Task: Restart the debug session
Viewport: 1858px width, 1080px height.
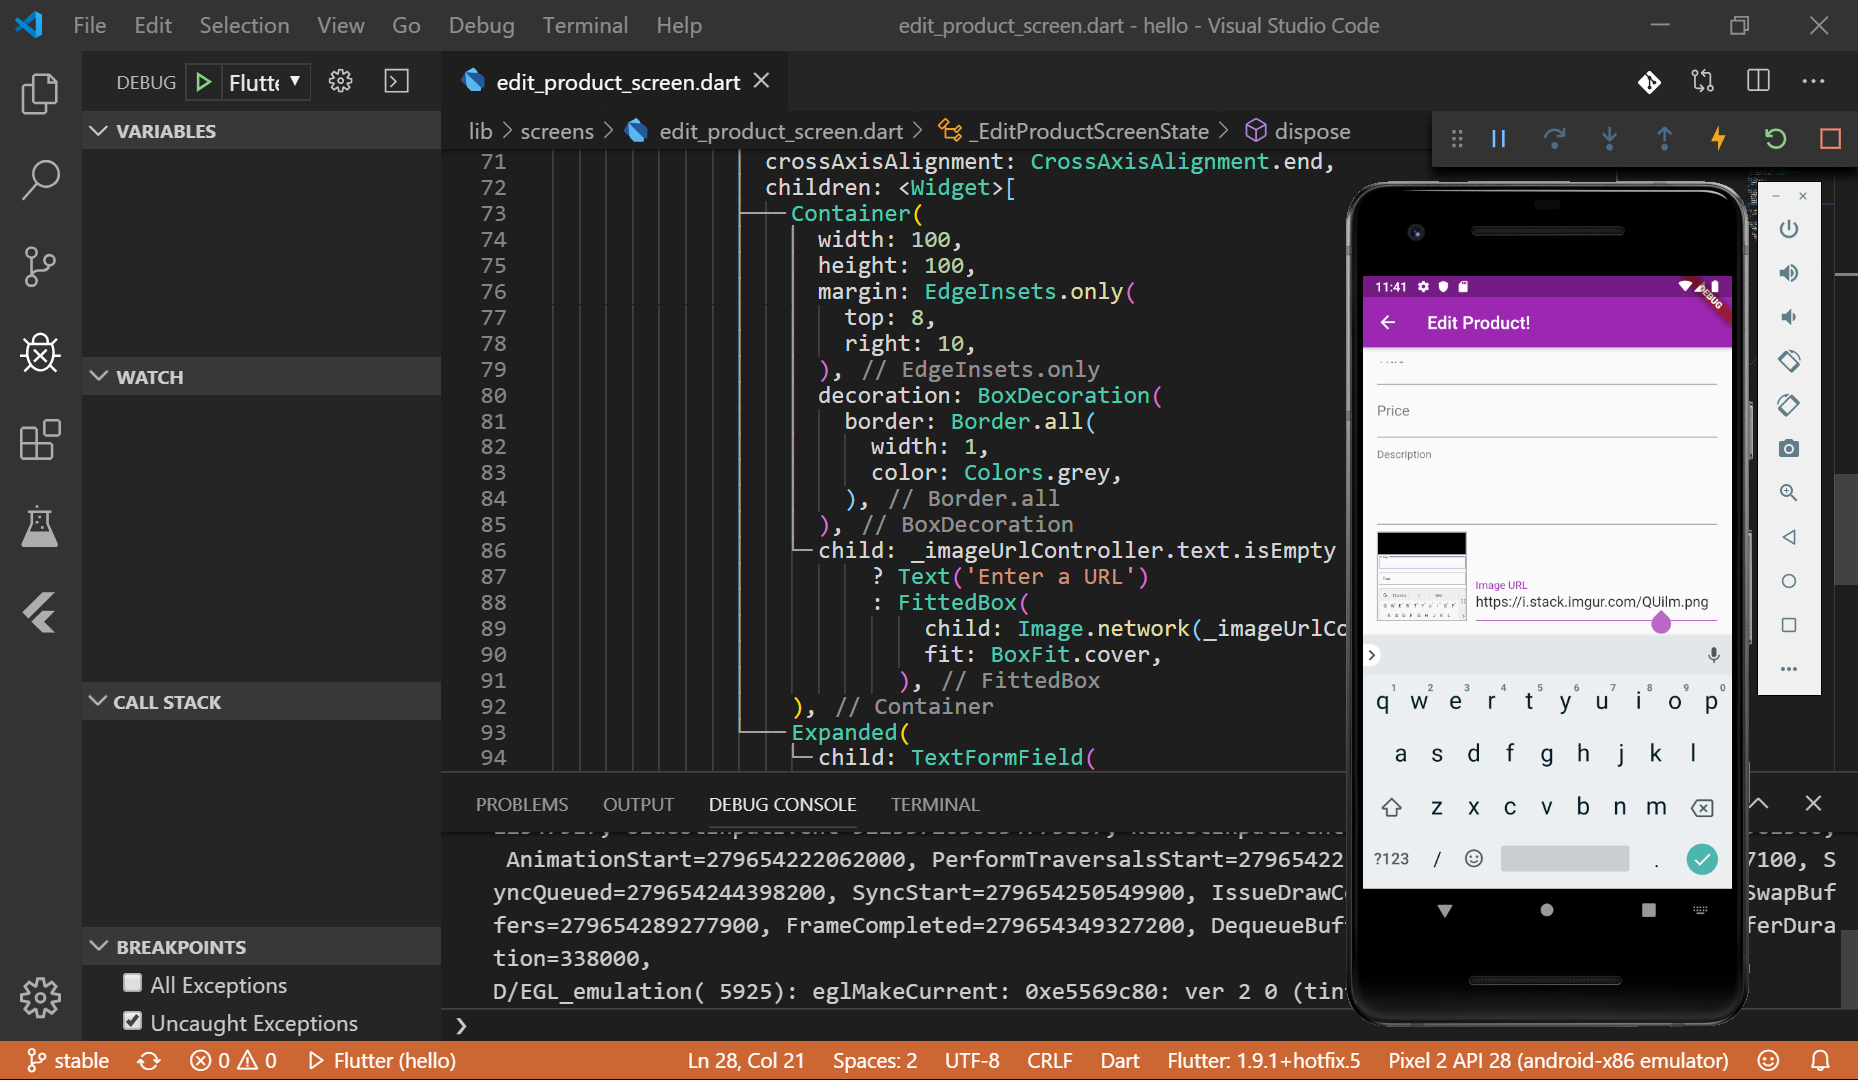Action: point(1775,139)
